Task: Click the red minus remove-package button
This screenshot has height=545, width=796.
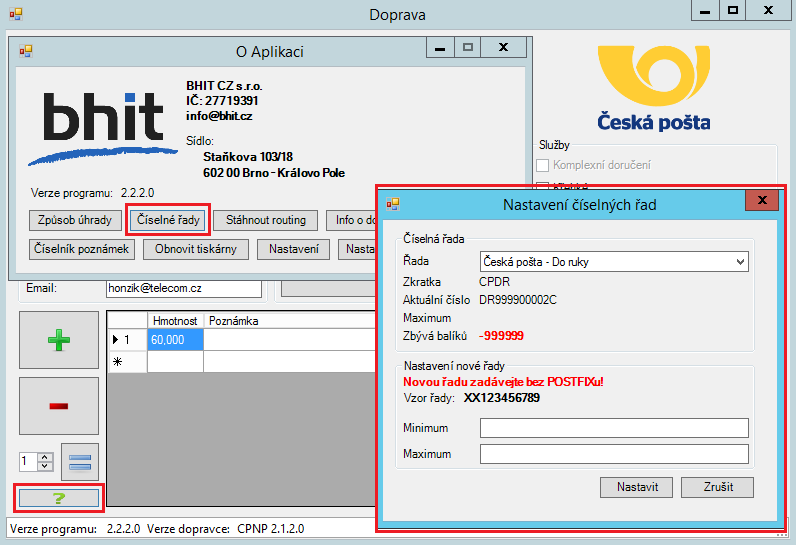Action: click(x=59, y=405)
